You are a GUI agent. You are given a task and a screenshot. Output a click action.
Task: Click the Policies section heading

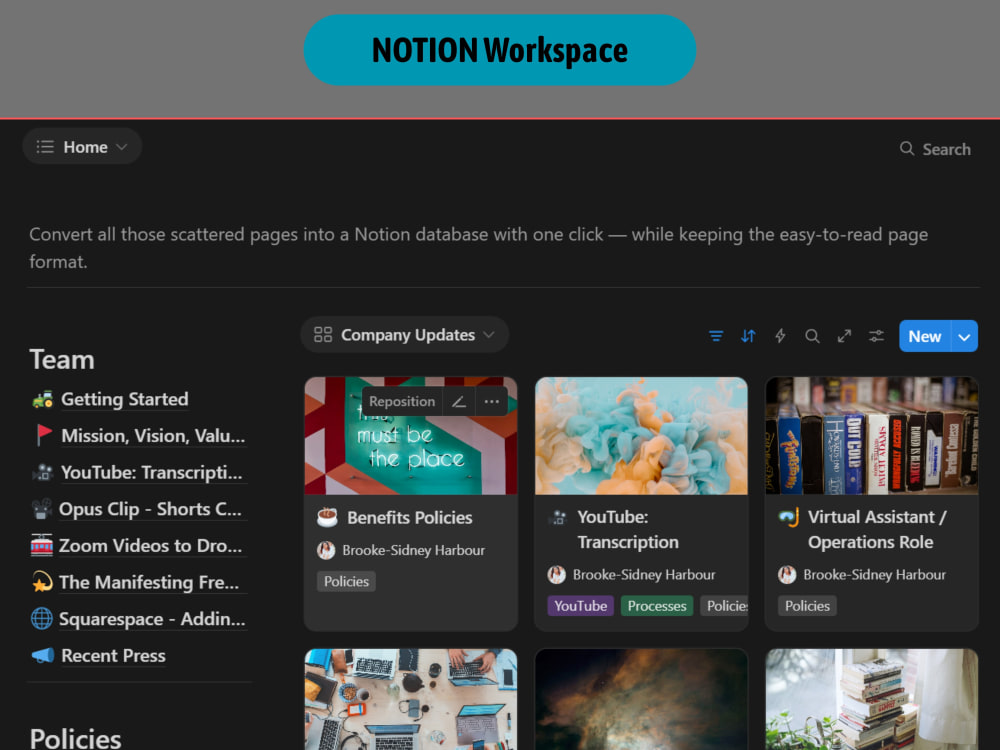click(75, 738)
